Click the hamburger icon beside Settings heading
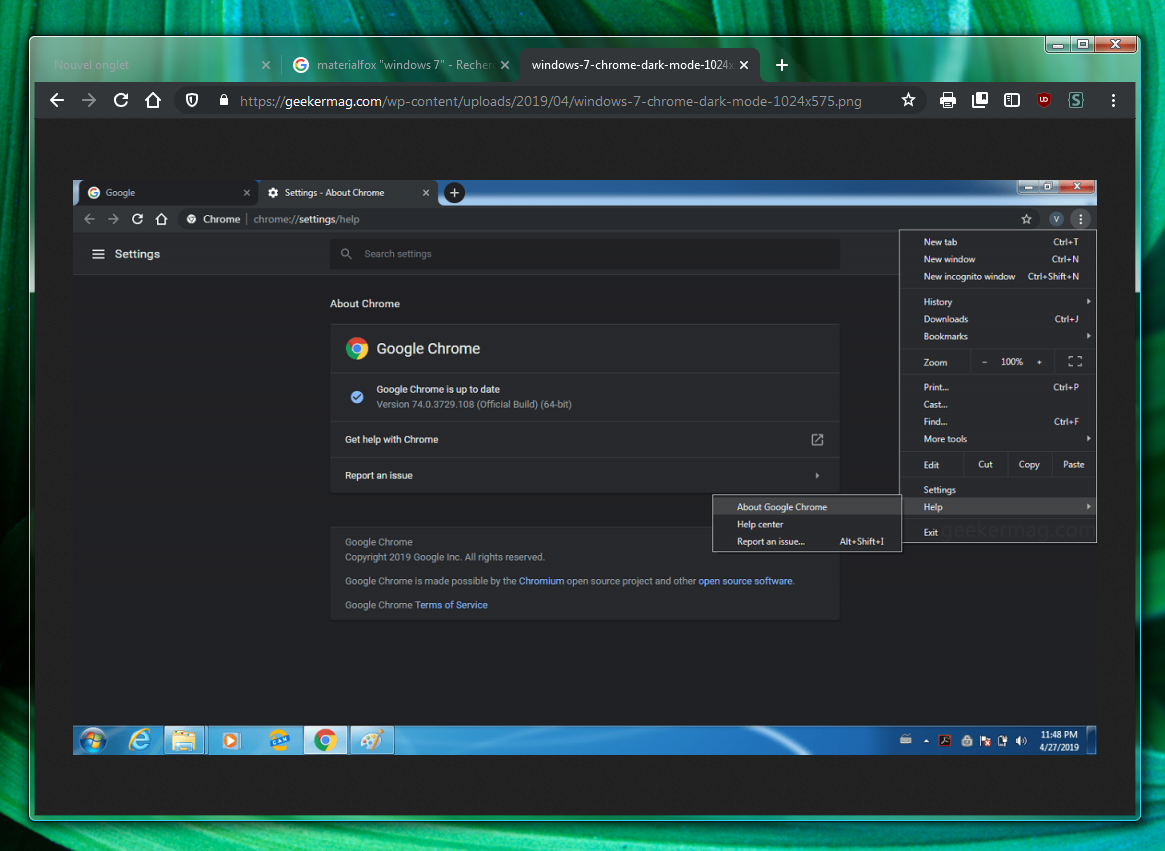Viewport: 1165px width, 851px height. 98,254
